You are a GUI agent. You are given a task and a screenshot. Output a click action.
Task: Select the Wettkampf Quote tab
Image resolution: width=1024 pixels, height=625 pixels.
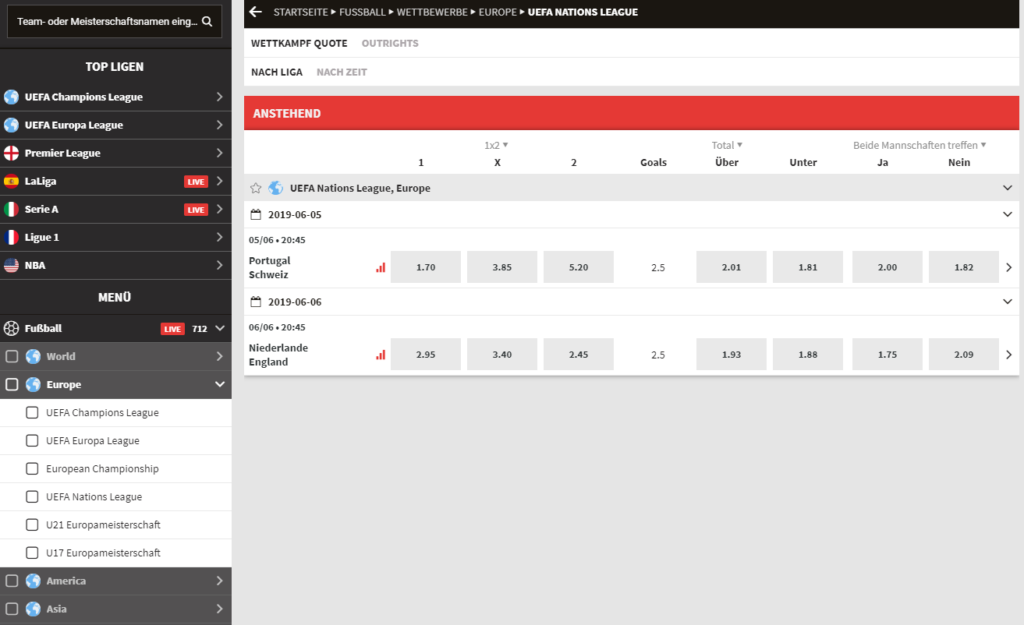299,43
